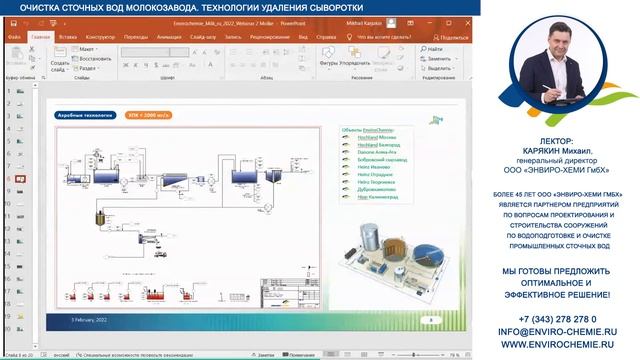The image size is (640, 360).
Task: Select slide 5 thumbnail in the panel
Action: click(x=20, y=141)
